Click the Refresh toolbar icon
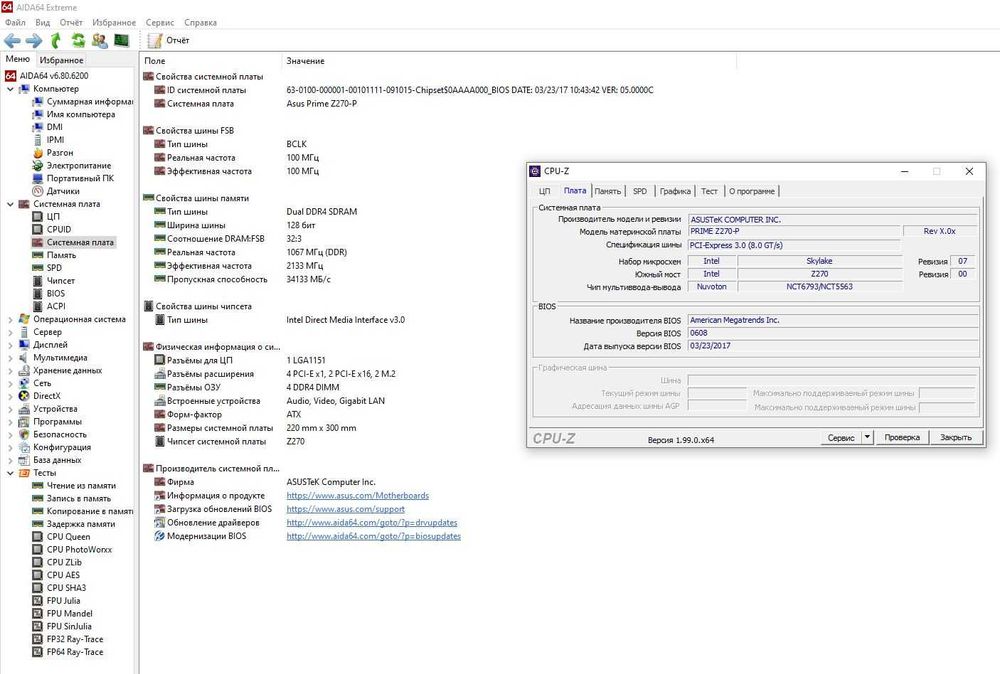This screenshot has width=1000, height=674. 78,41
